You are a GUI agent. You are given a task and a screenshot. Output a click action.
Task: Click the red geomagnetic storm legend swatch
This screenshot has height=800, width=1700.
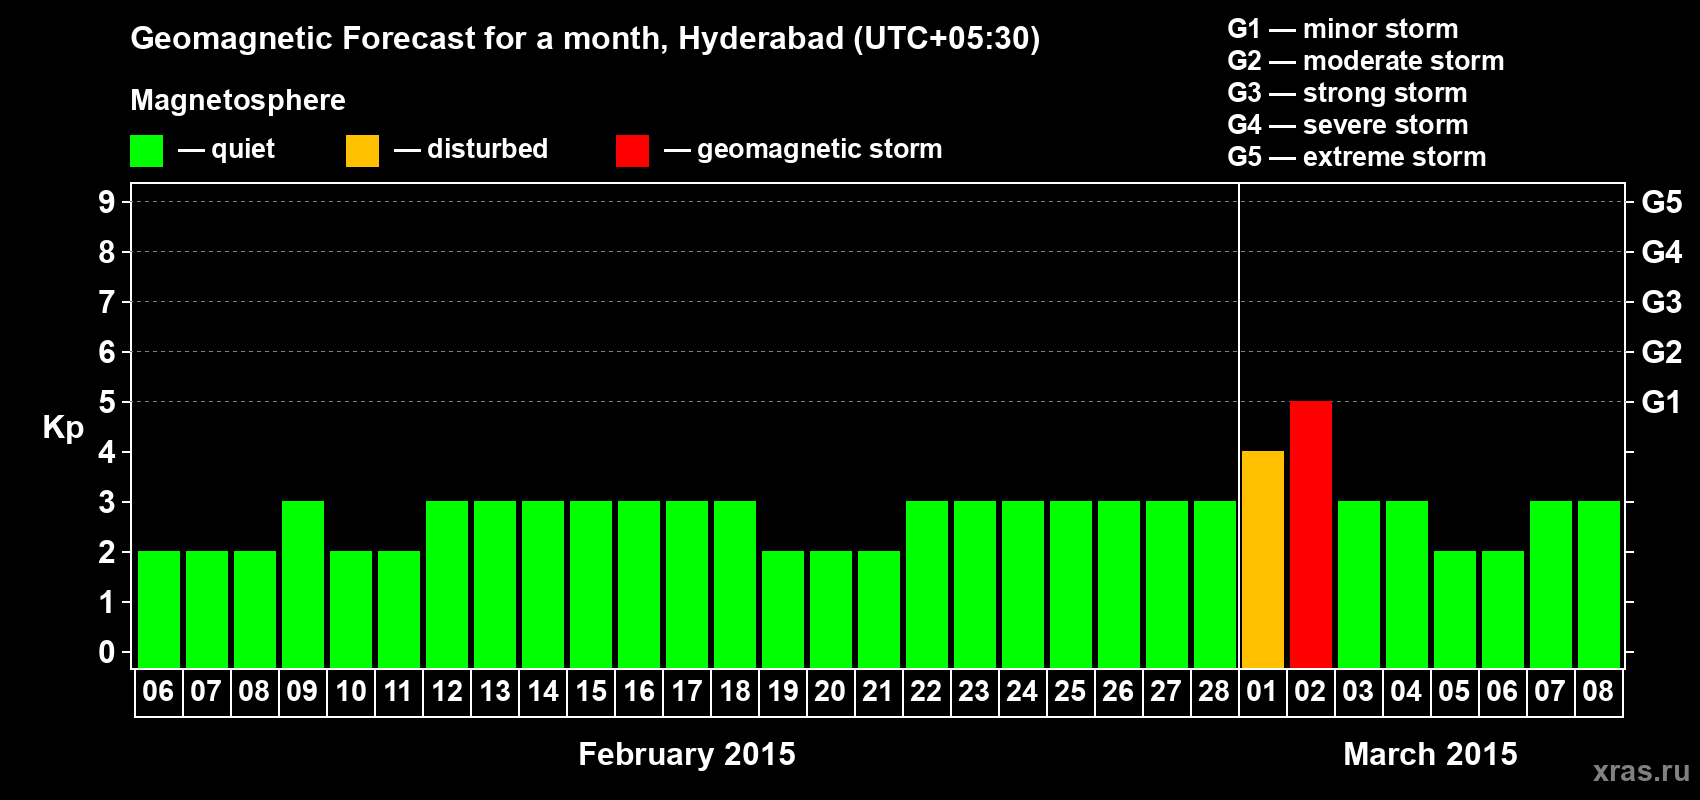coord(632,151)
